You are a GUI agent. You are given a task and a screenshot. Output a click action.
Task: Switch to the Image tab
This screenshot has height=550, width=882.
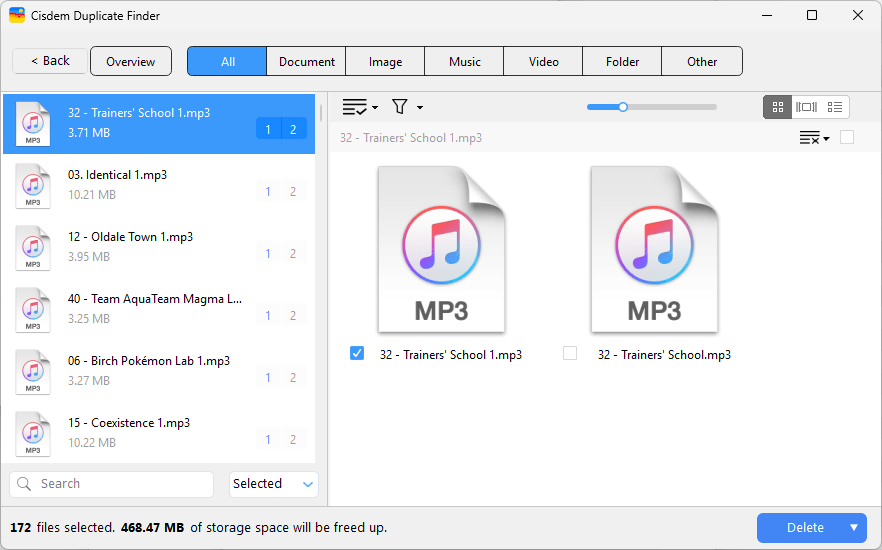(385, 61)
